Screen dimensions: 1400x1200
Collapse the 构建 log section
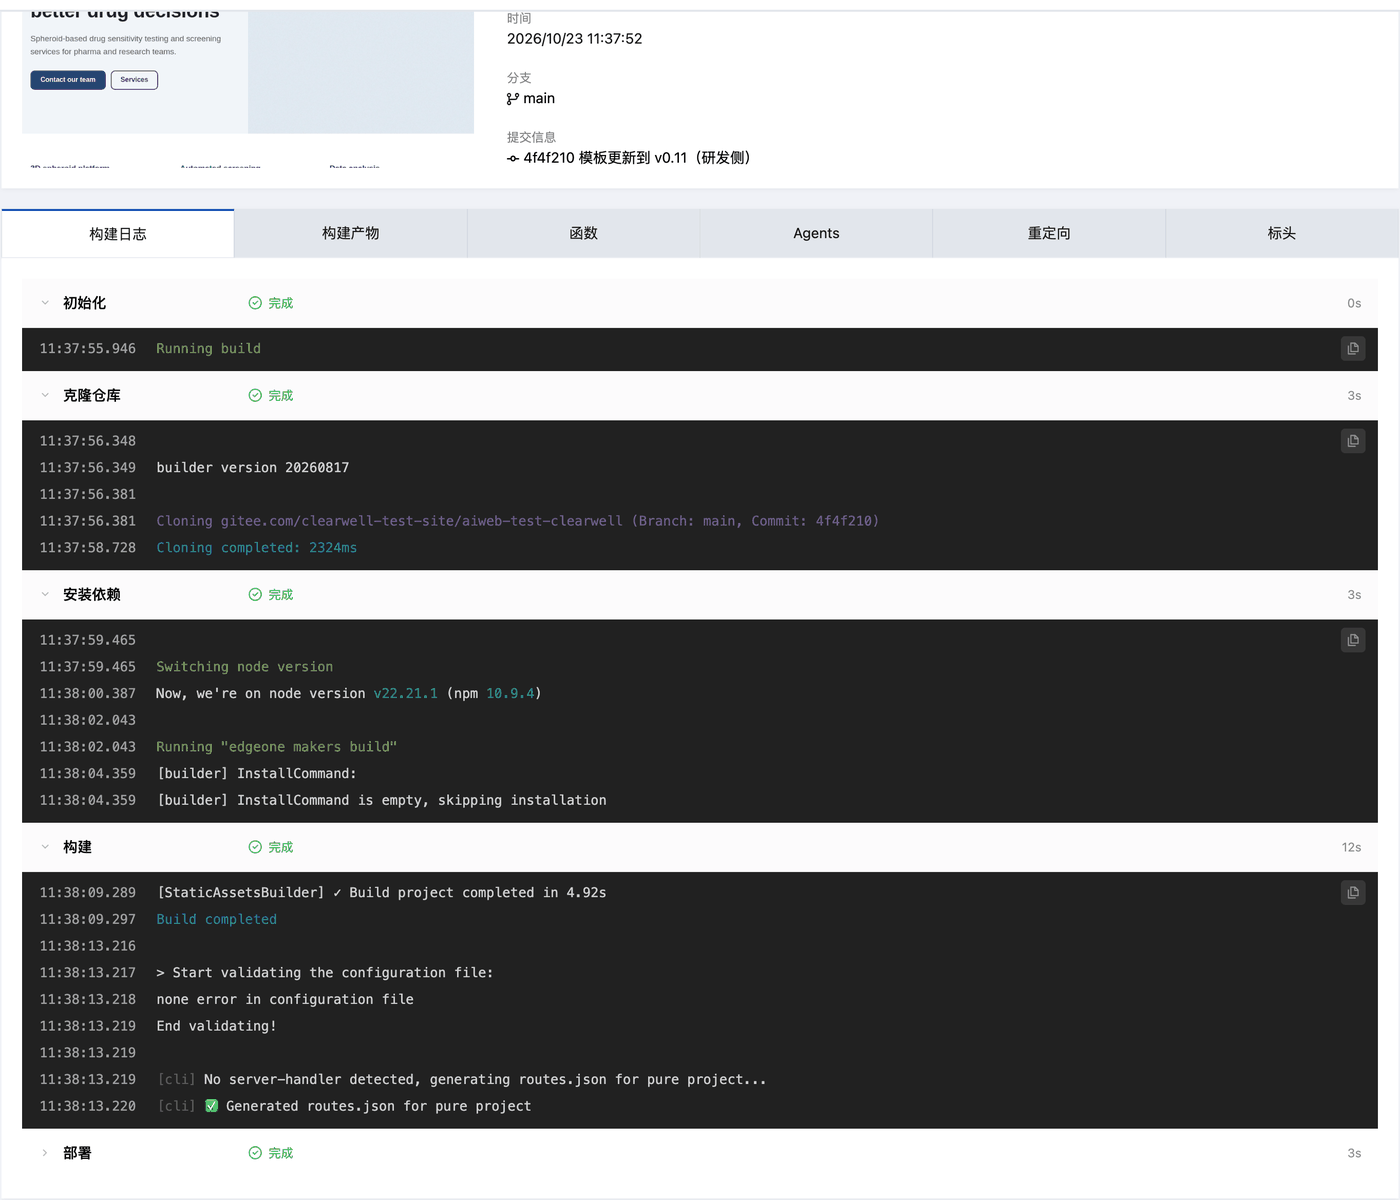[45, 847]
